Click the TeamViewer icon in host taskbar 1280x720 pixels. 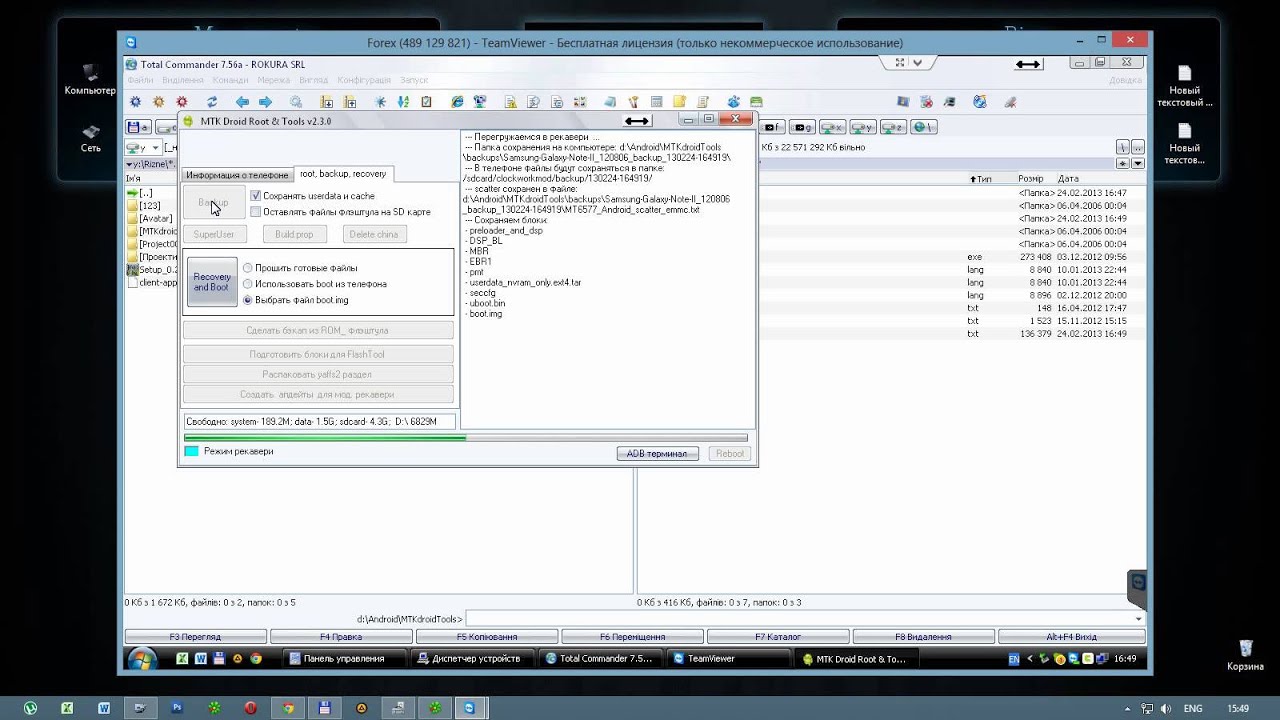click(469, 708)
